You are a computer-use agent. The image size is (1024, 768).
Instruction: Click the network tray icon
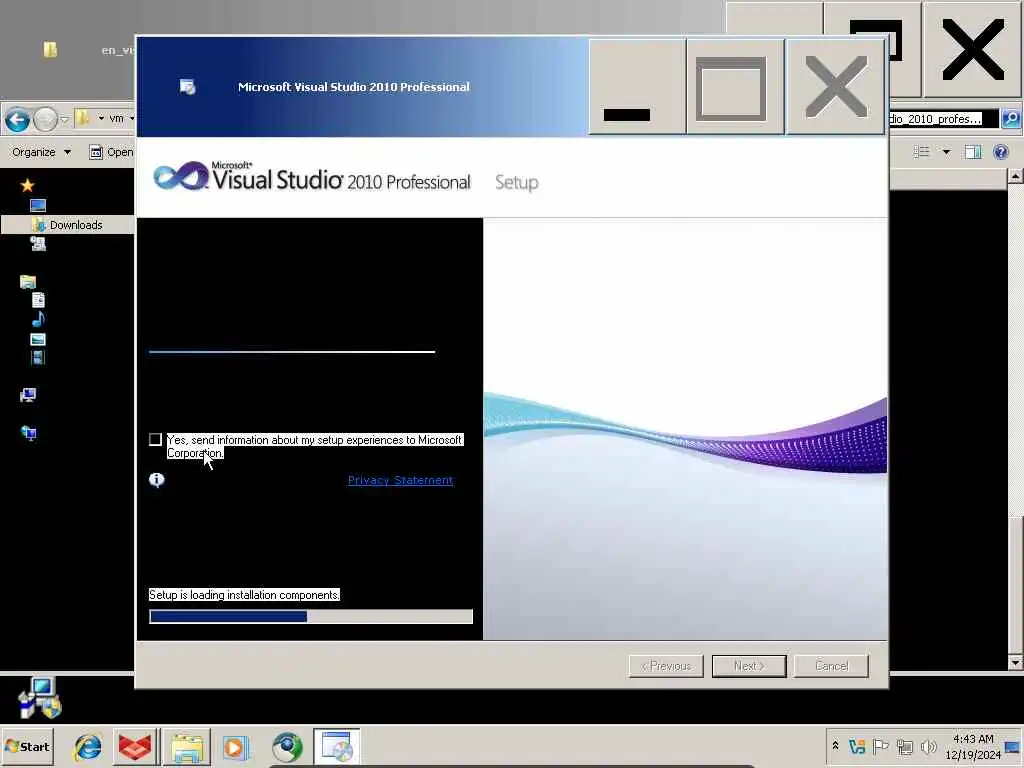pyautogui.click(x=904, y=746)
